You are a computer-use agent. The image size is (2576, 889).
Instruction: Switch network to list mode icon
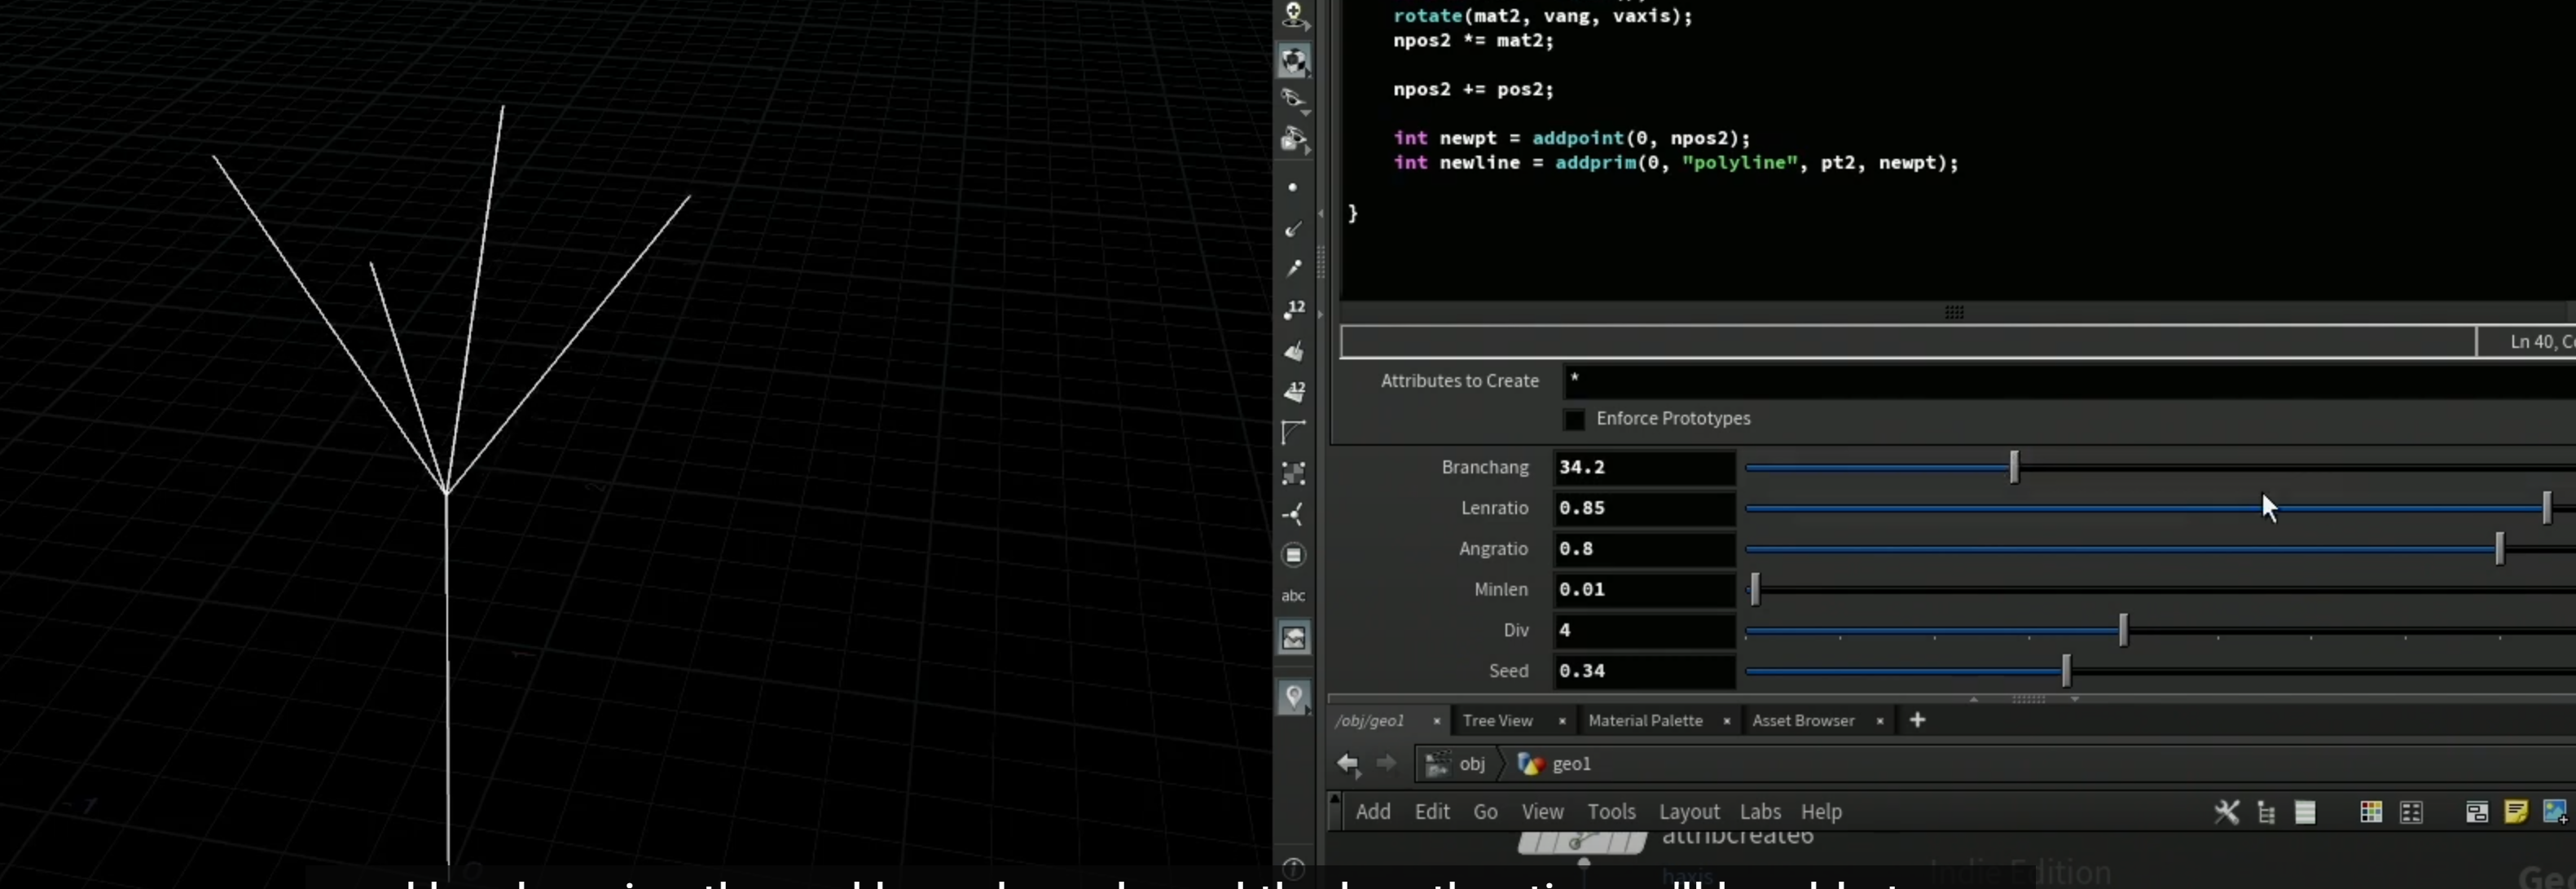[x=2305, y=812]
